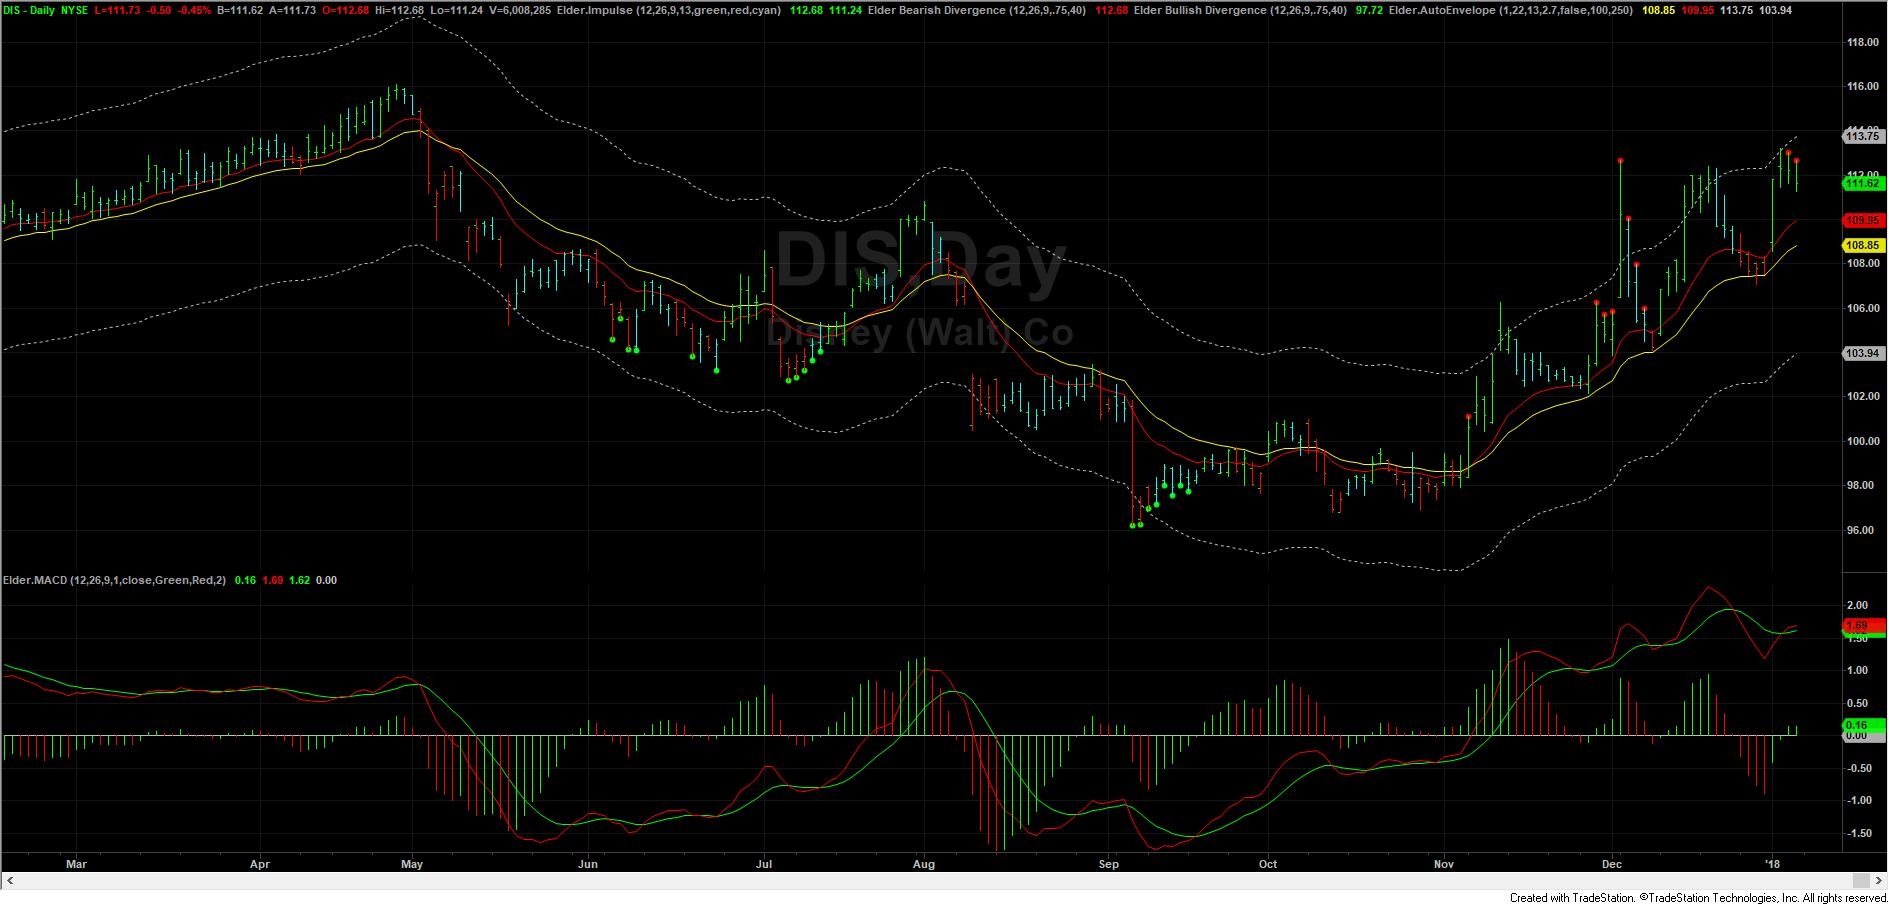Click the 102.00 price axis label
This screenshot has height=904, width=1889.
(x=1862, y=396)
